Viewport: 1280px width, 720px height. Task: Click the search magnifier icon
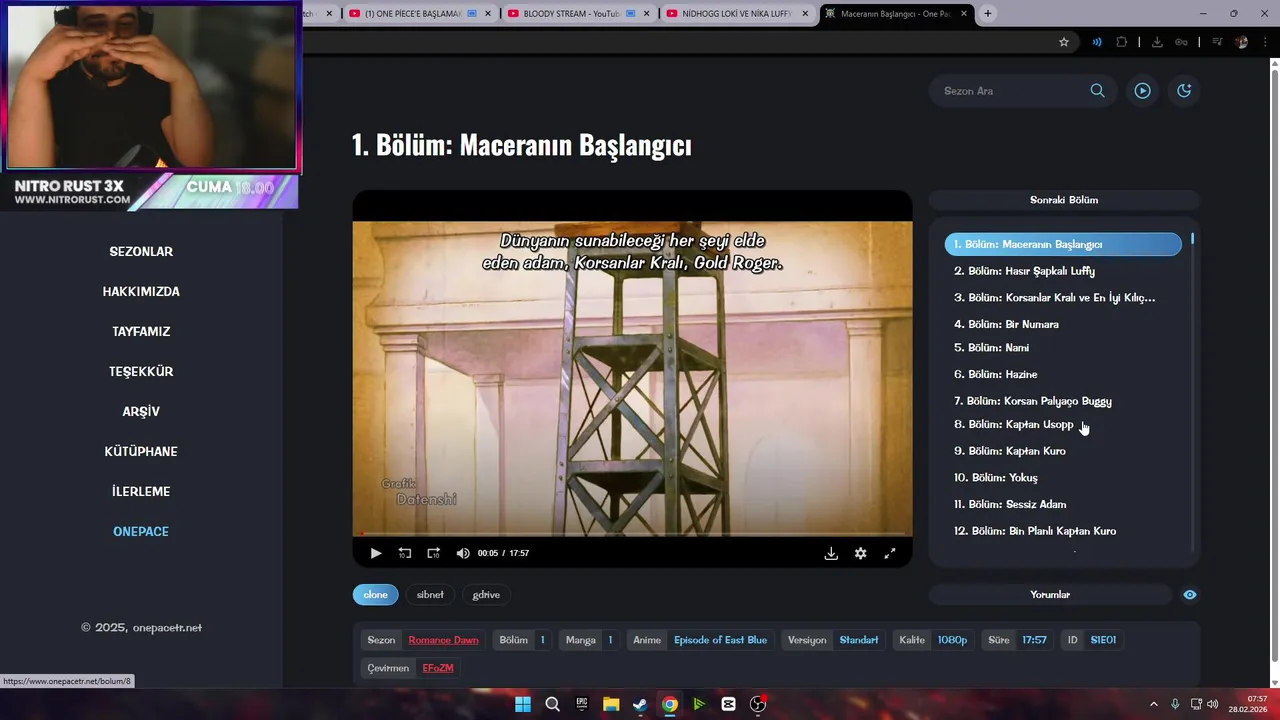coord(1097,91)
